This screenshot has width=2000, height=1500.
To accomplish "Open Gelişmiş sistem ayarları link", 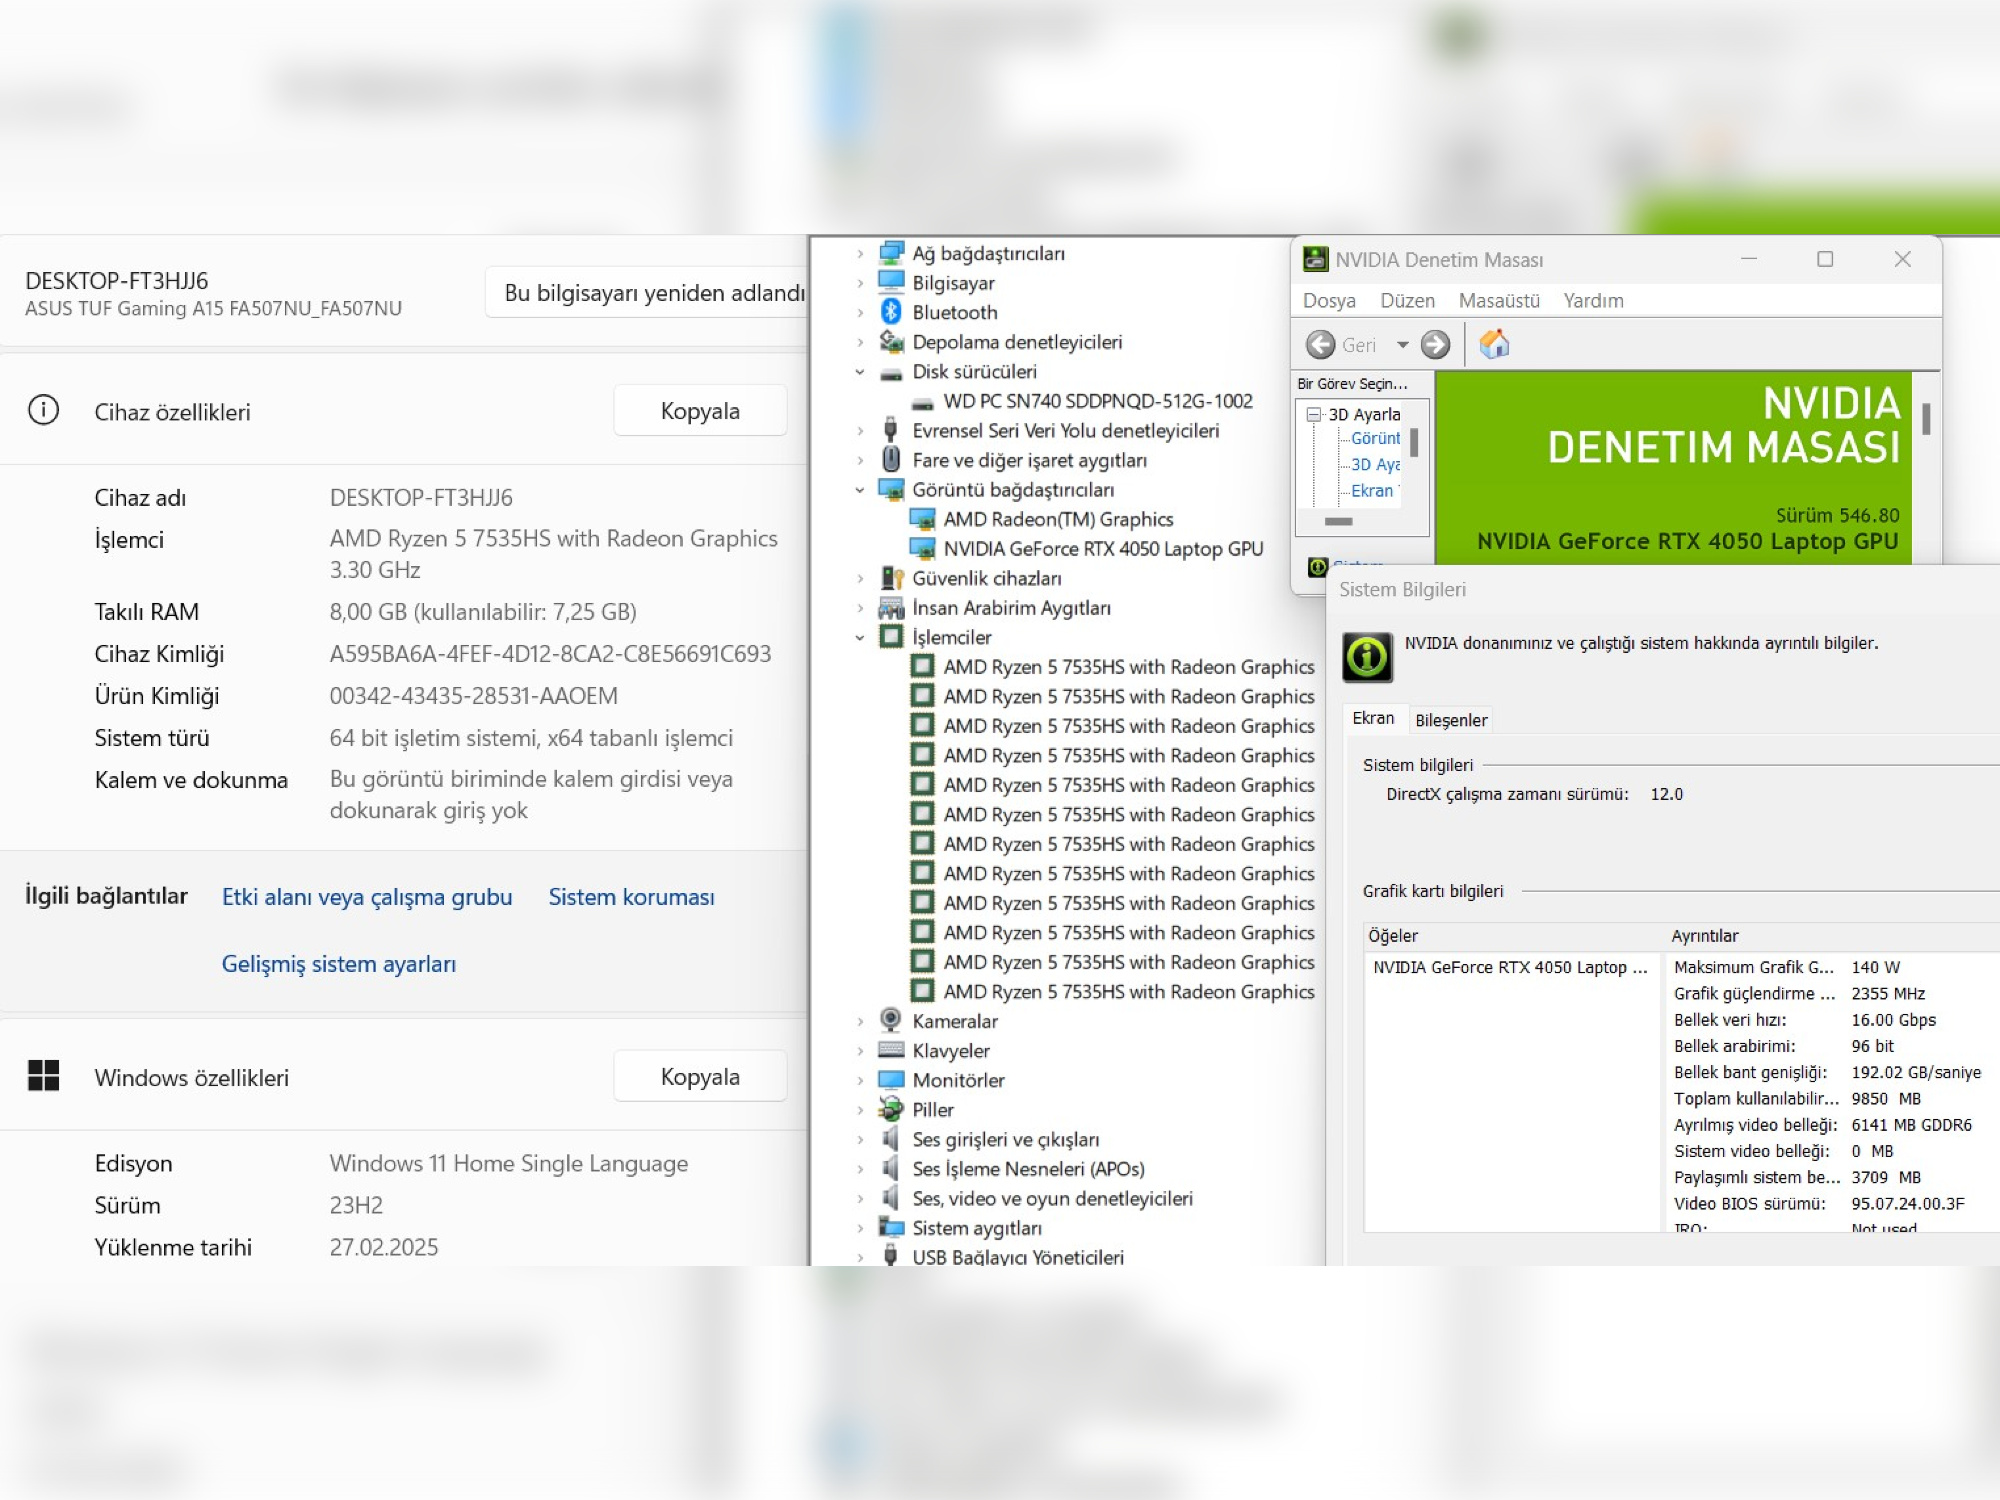I will tap(339, 964).
